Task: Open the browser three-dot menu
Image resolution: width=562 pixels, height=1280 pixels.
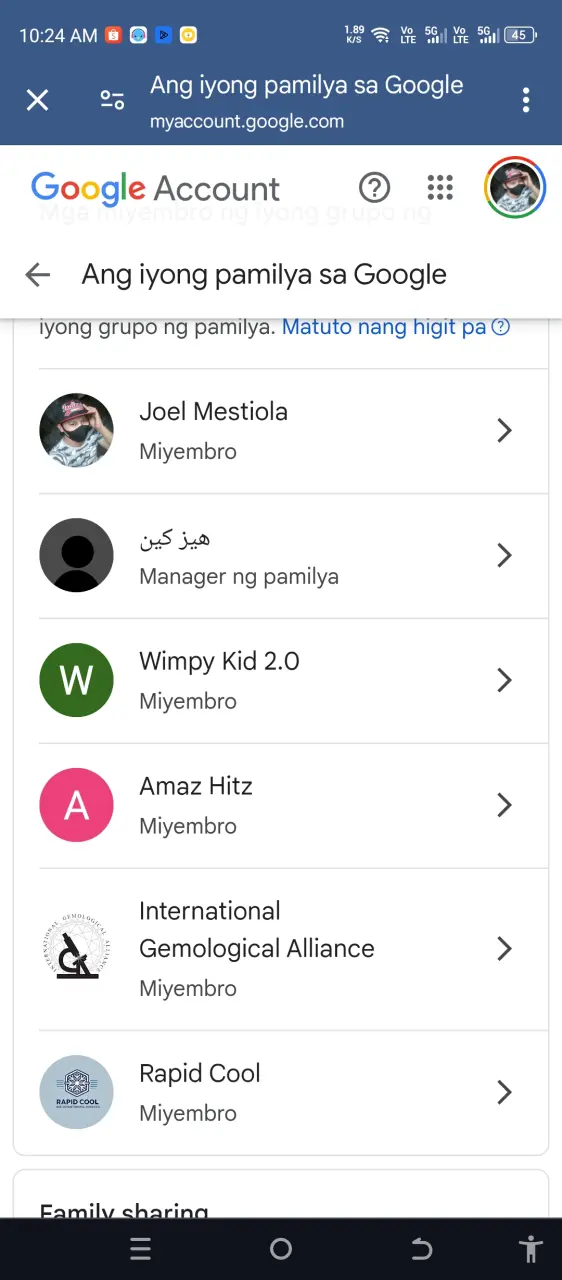Action: 526,100
